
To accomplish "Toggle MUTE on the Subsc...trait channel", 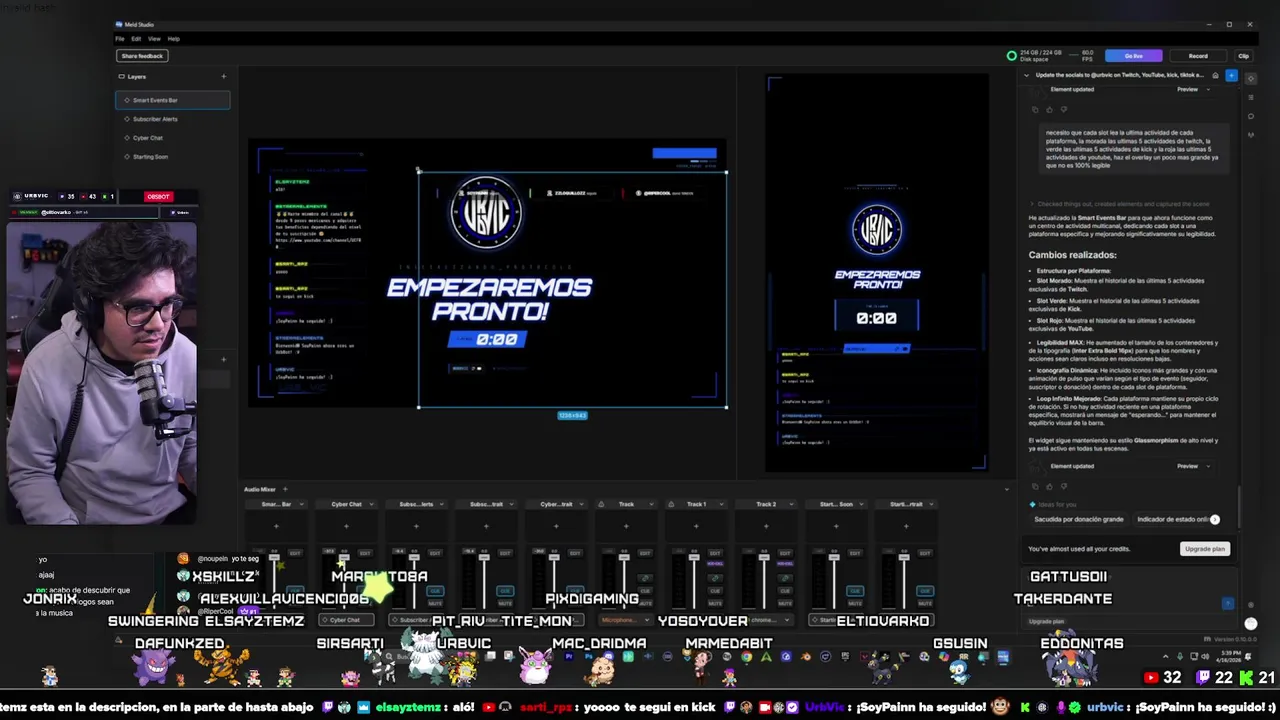I will [x=505, y=603].
